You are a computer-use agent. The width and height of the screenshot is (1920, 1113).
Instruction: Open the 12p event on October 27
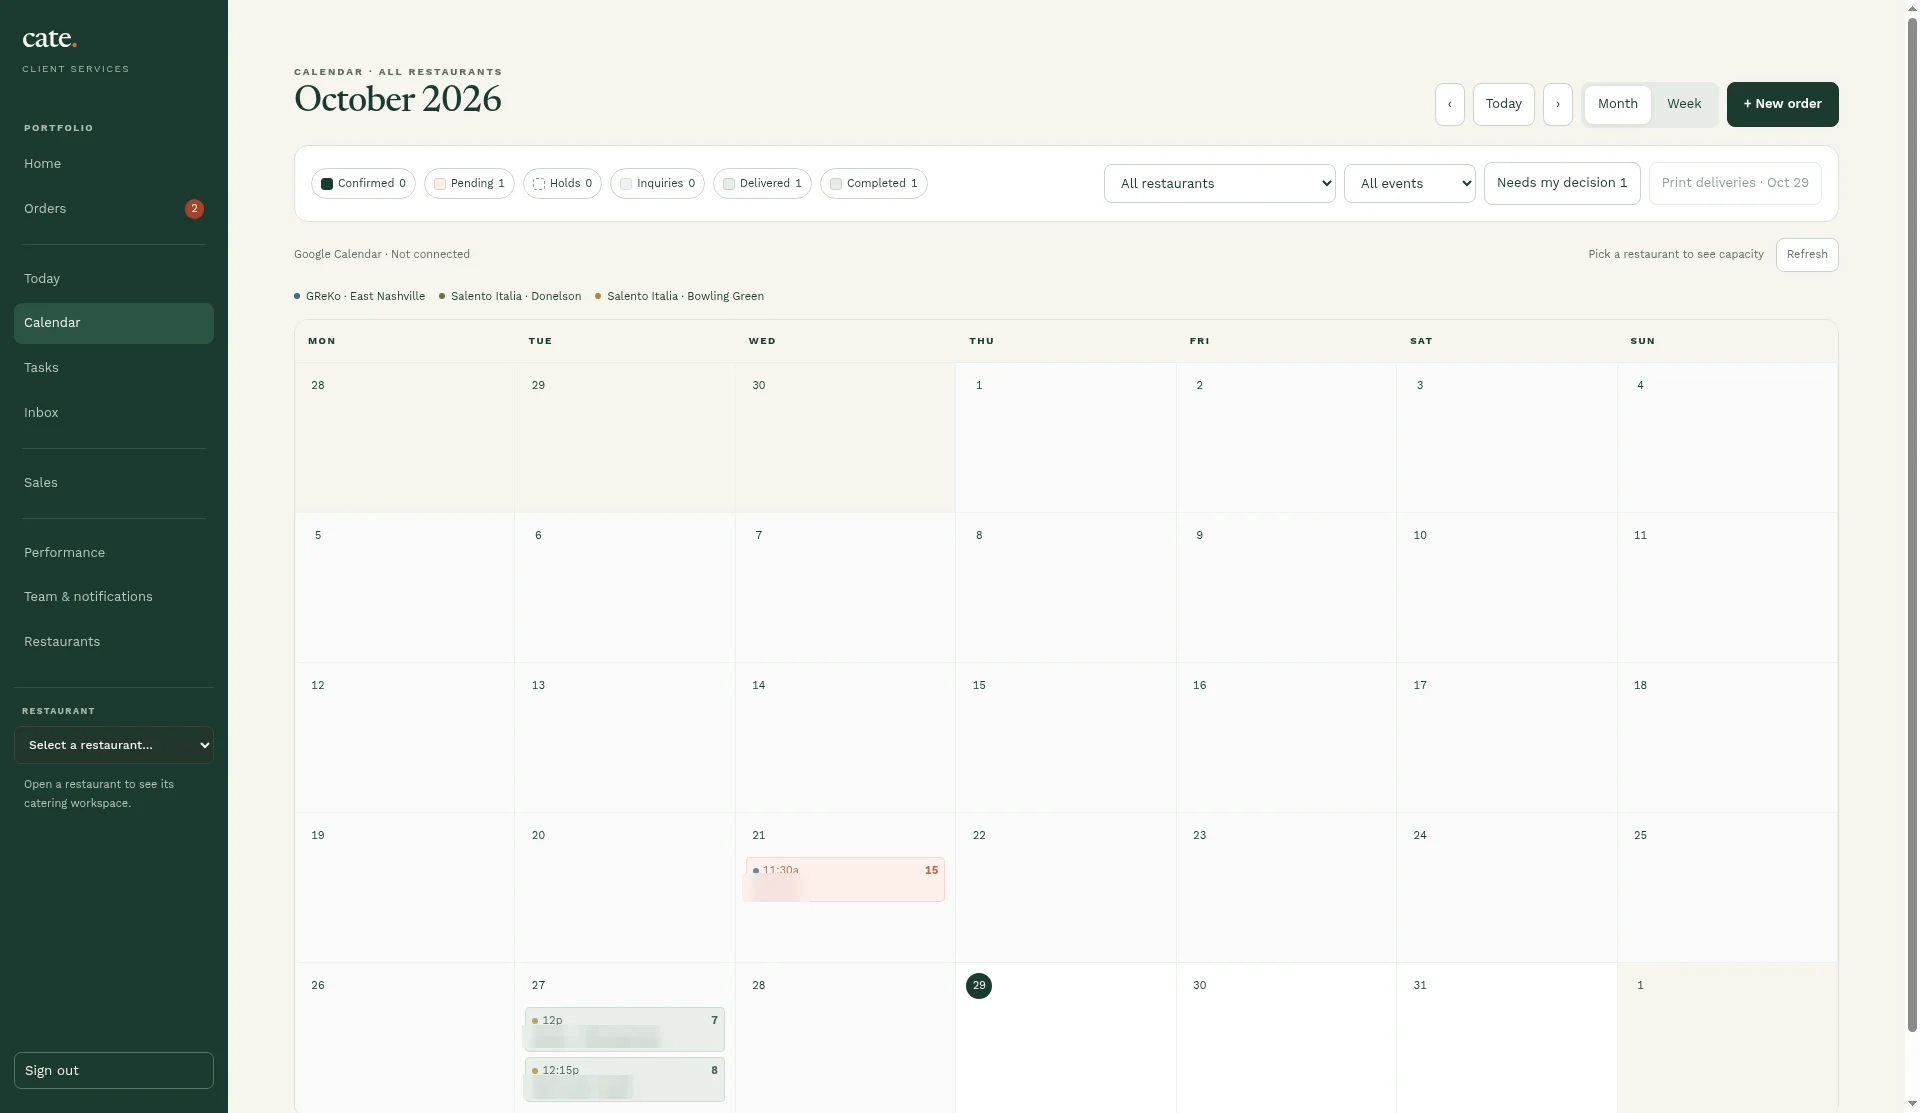point(624,1030)
